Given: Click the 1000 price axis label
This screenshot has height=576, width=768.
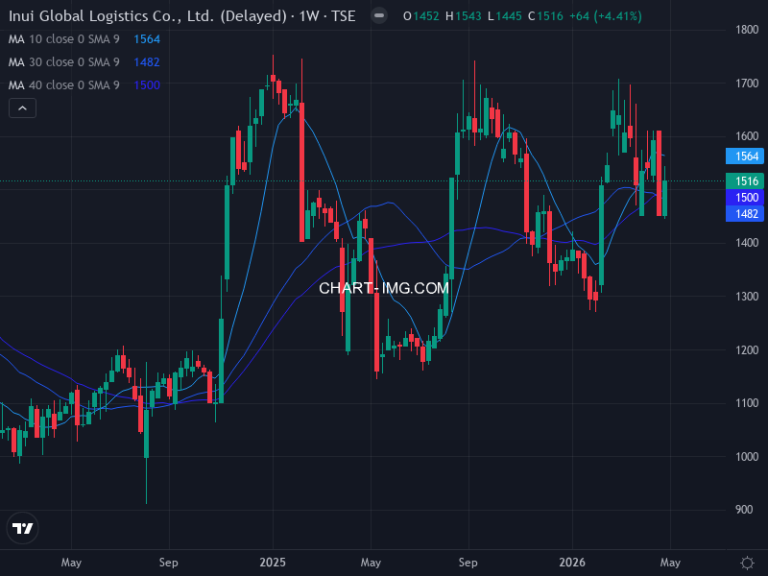Looking at the screenshot, I should 747,456.
